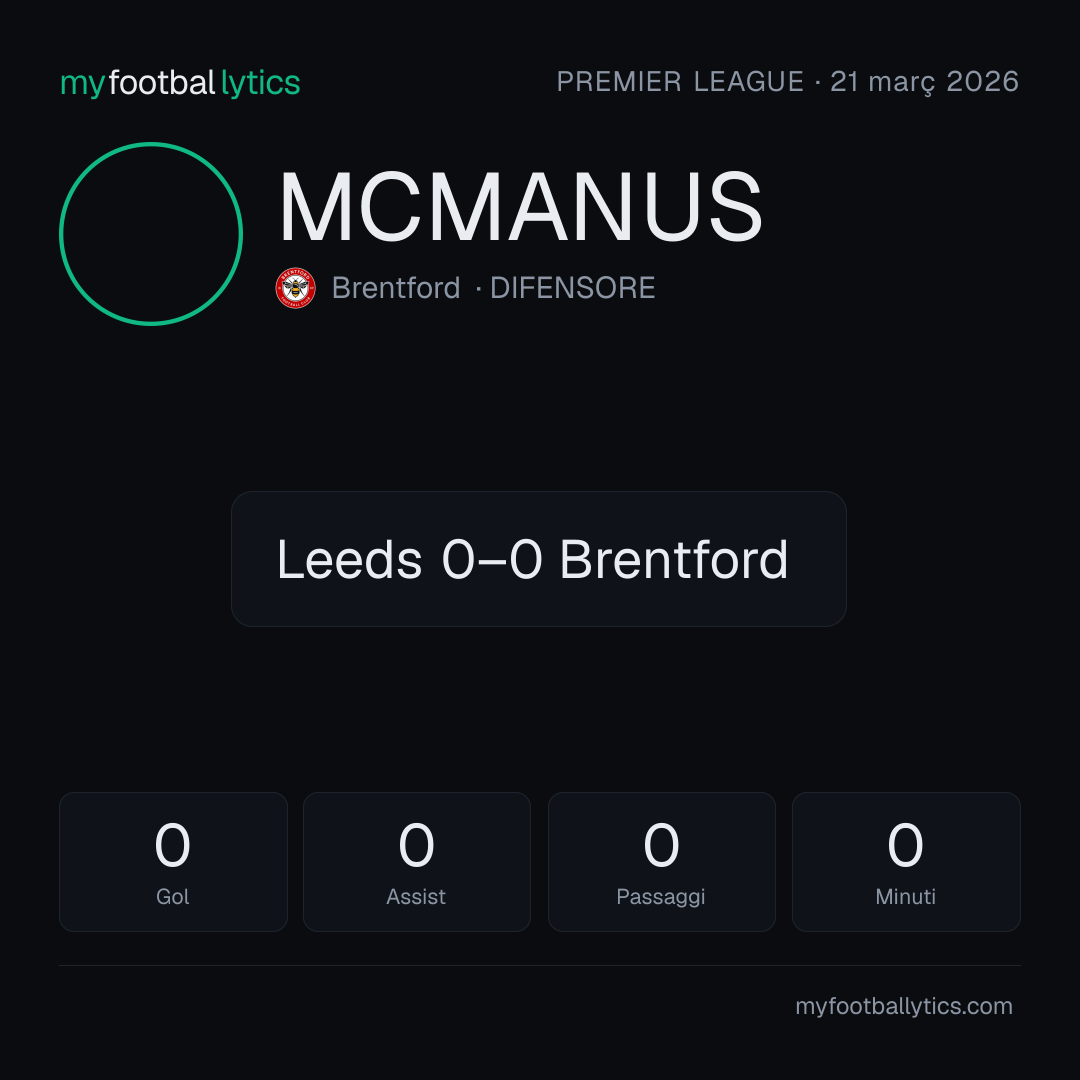
Task: Visit the myfootballytics.com footer link
Action: (x=904, y=1006)
